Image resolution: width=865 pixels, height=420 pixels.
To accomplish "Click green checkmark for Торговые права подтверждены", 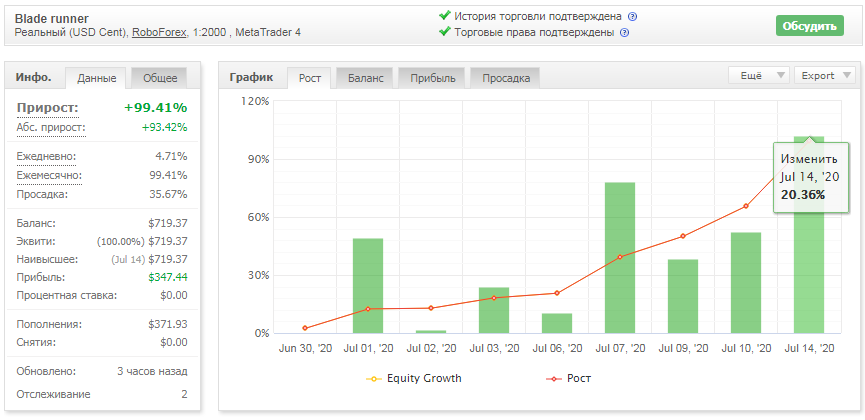I will point(445,31).
